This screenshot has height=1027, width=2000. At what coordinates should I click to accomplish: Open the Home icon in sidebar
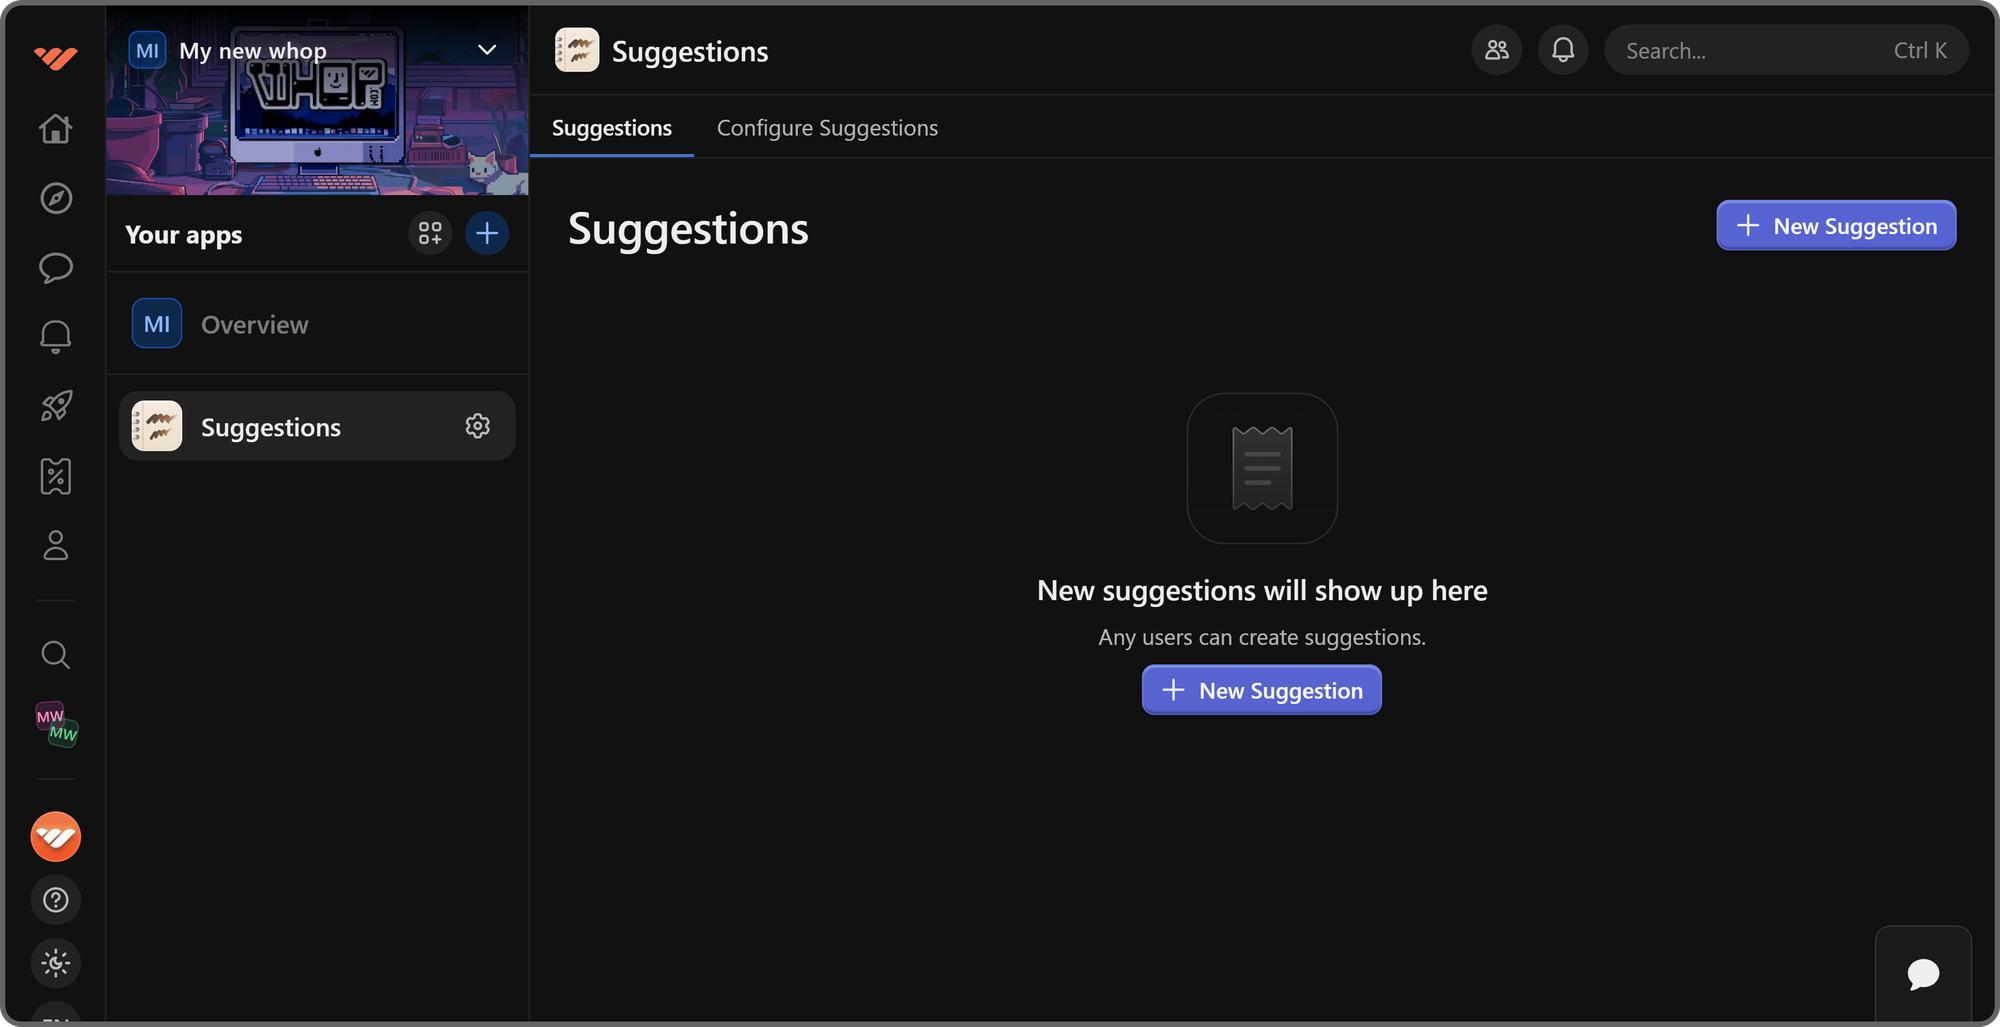[x=56, y=129]
